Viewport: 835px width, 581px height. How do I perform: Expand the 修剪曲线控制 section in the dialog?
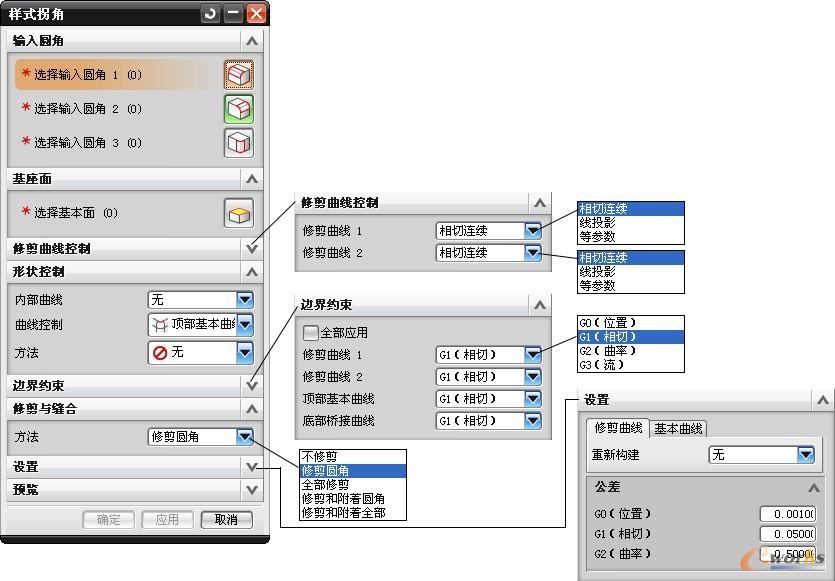tap(252, 248)
